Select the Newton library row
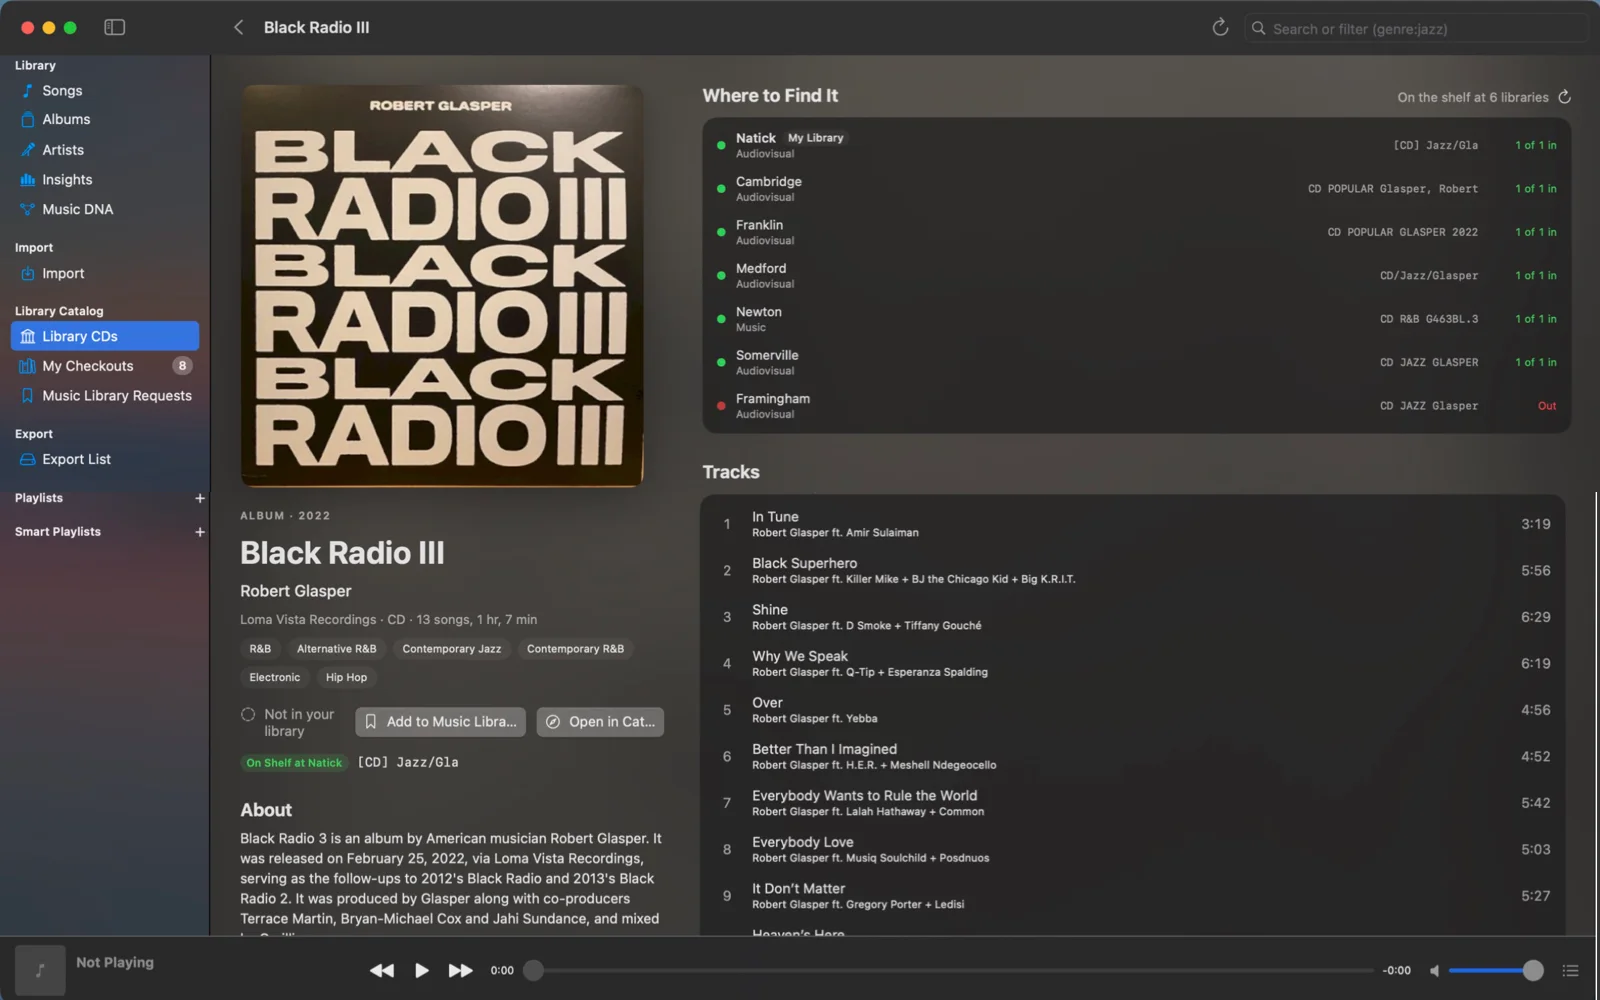The height and width of the screenshot is (1000, 1600). pyautogui.click(x=1136, y=319)
